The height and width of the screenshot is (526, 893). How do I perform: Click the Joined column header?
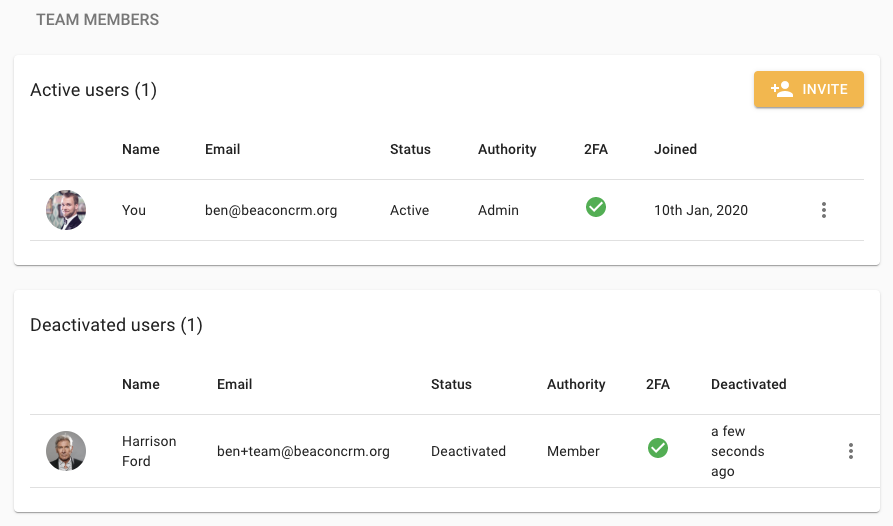pos(675,149)
